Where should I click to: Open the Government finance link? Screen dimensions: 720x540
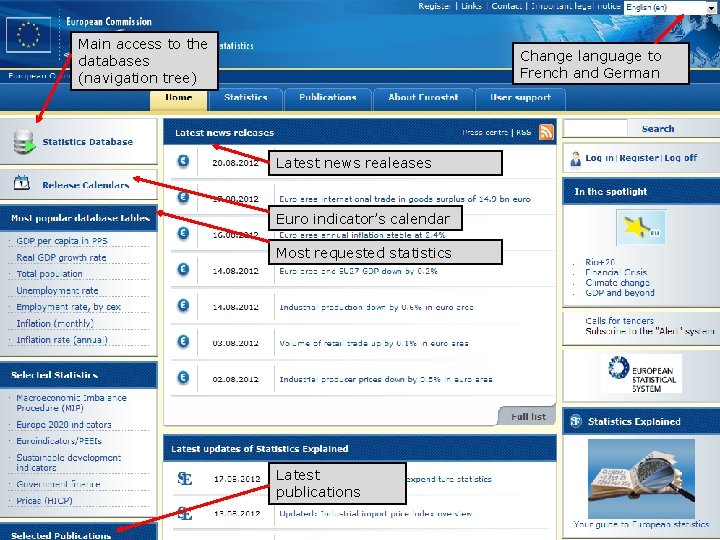tap(58, 484)
